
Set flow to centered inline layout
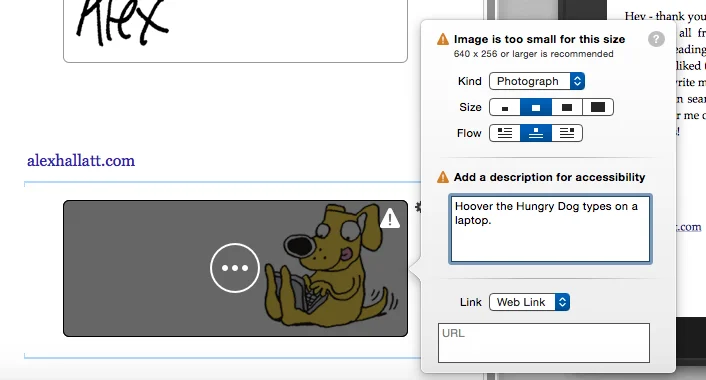[x=536, y=133]
